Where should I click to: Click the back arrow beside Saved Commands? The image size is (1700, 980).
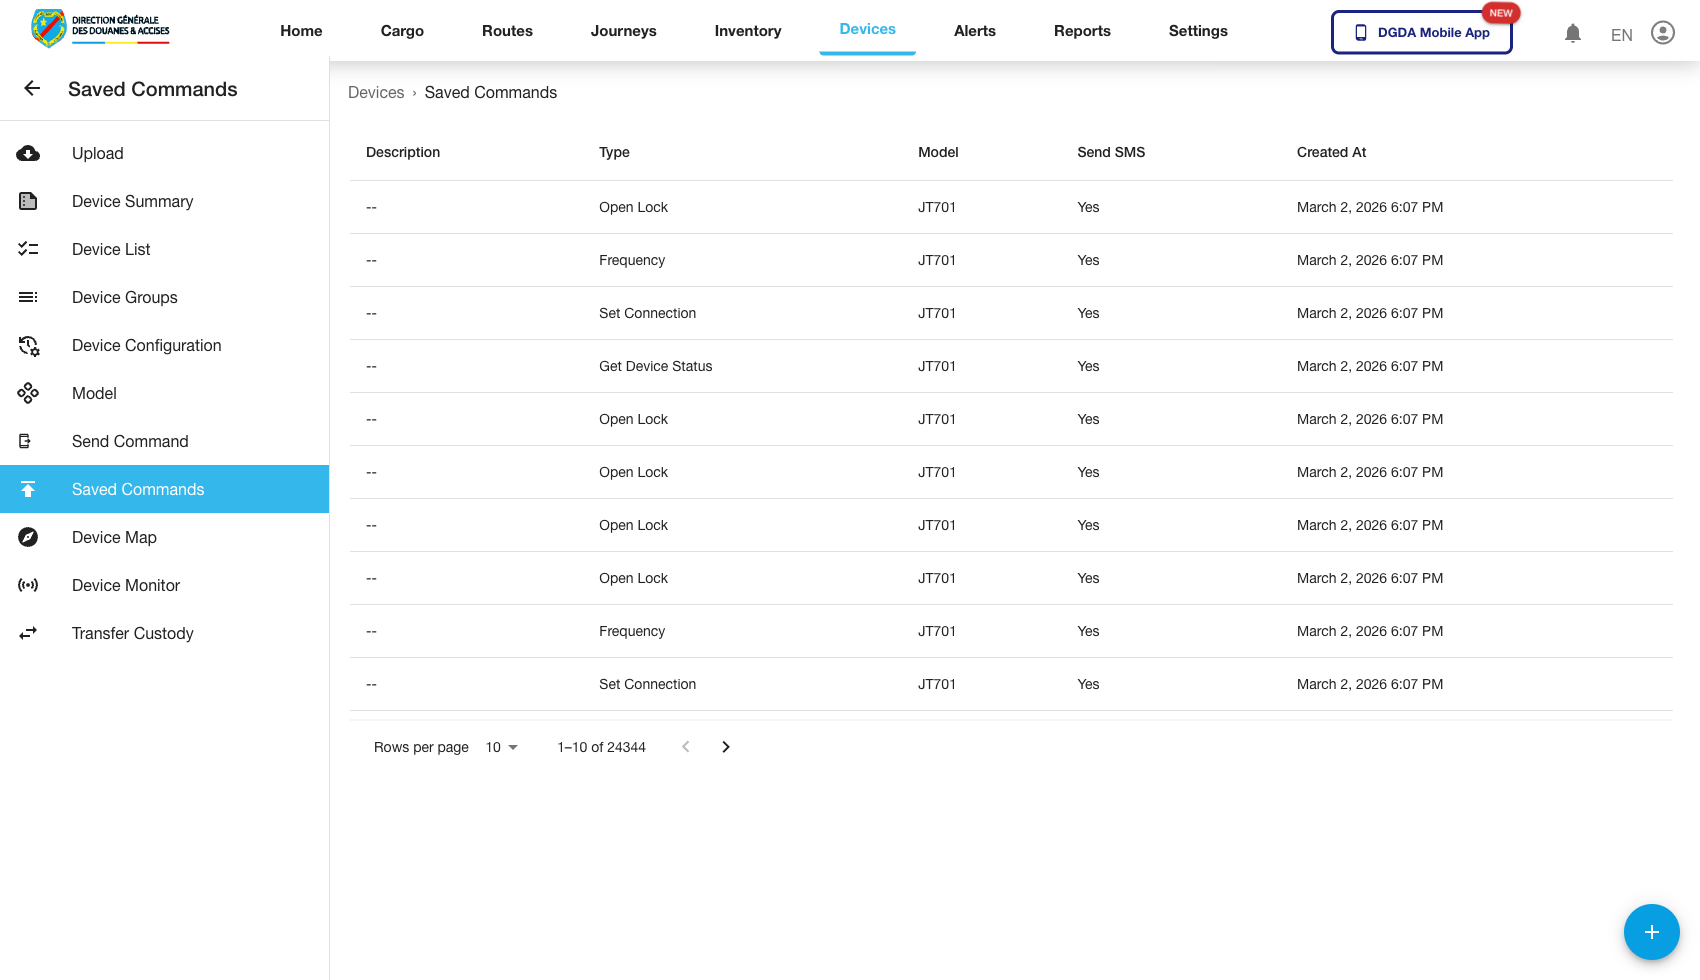(x=32, y=89)
